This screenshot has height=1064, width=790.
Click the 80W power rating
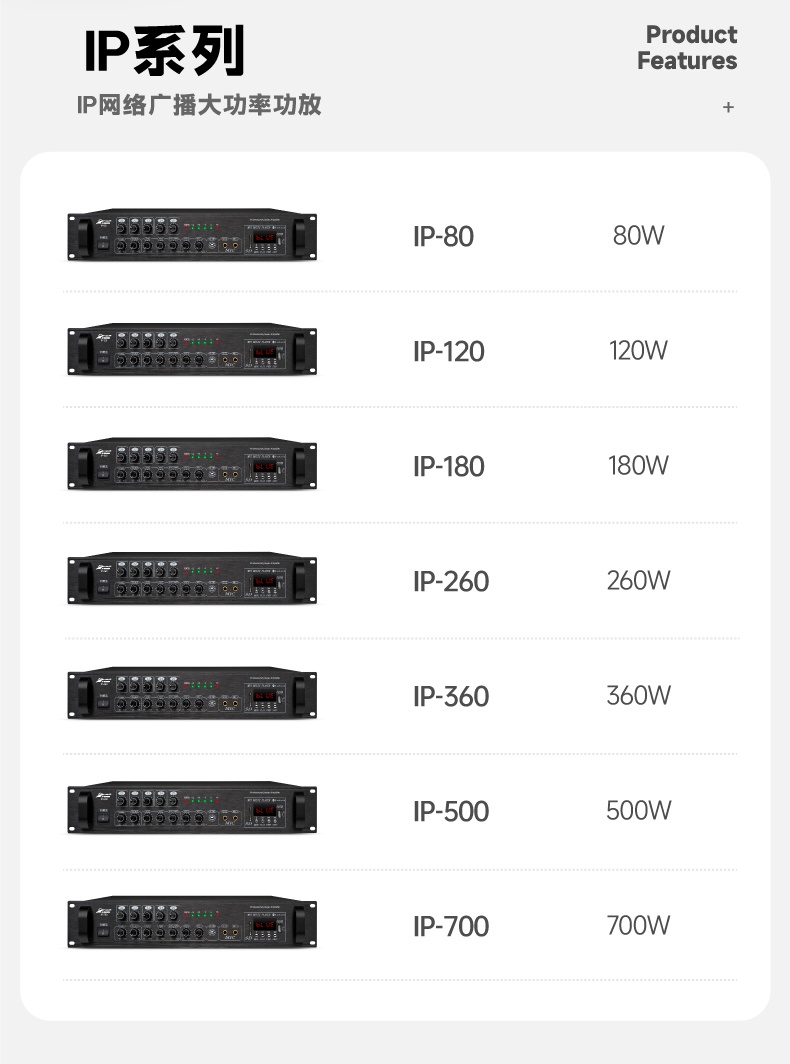click(638, 236)
